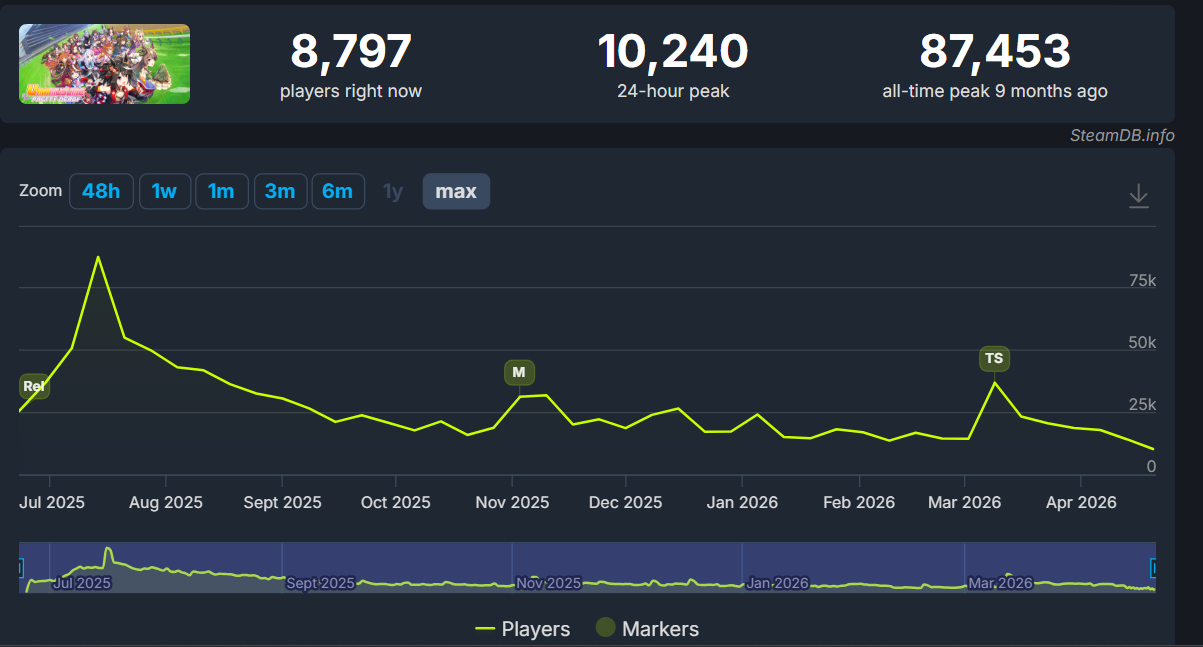Viewport: 1203px width, 647px height.
Task: Toggle the Players series in legend
Action: 522,629
